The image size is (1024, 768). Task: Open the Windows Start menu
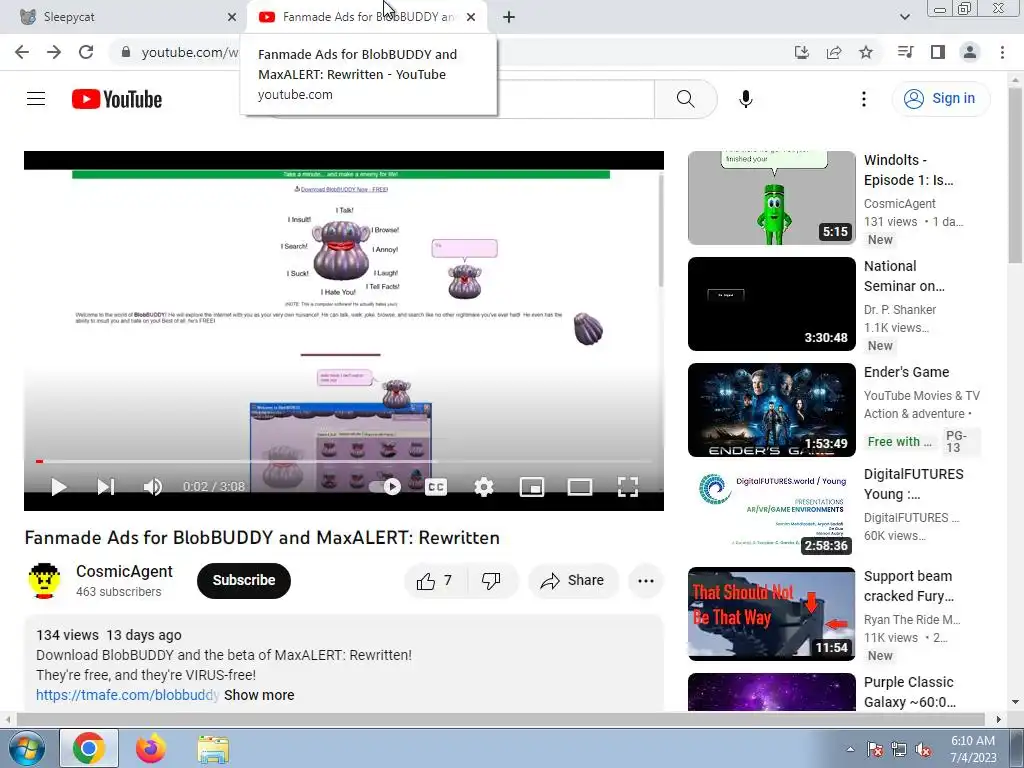click(25, 748)
